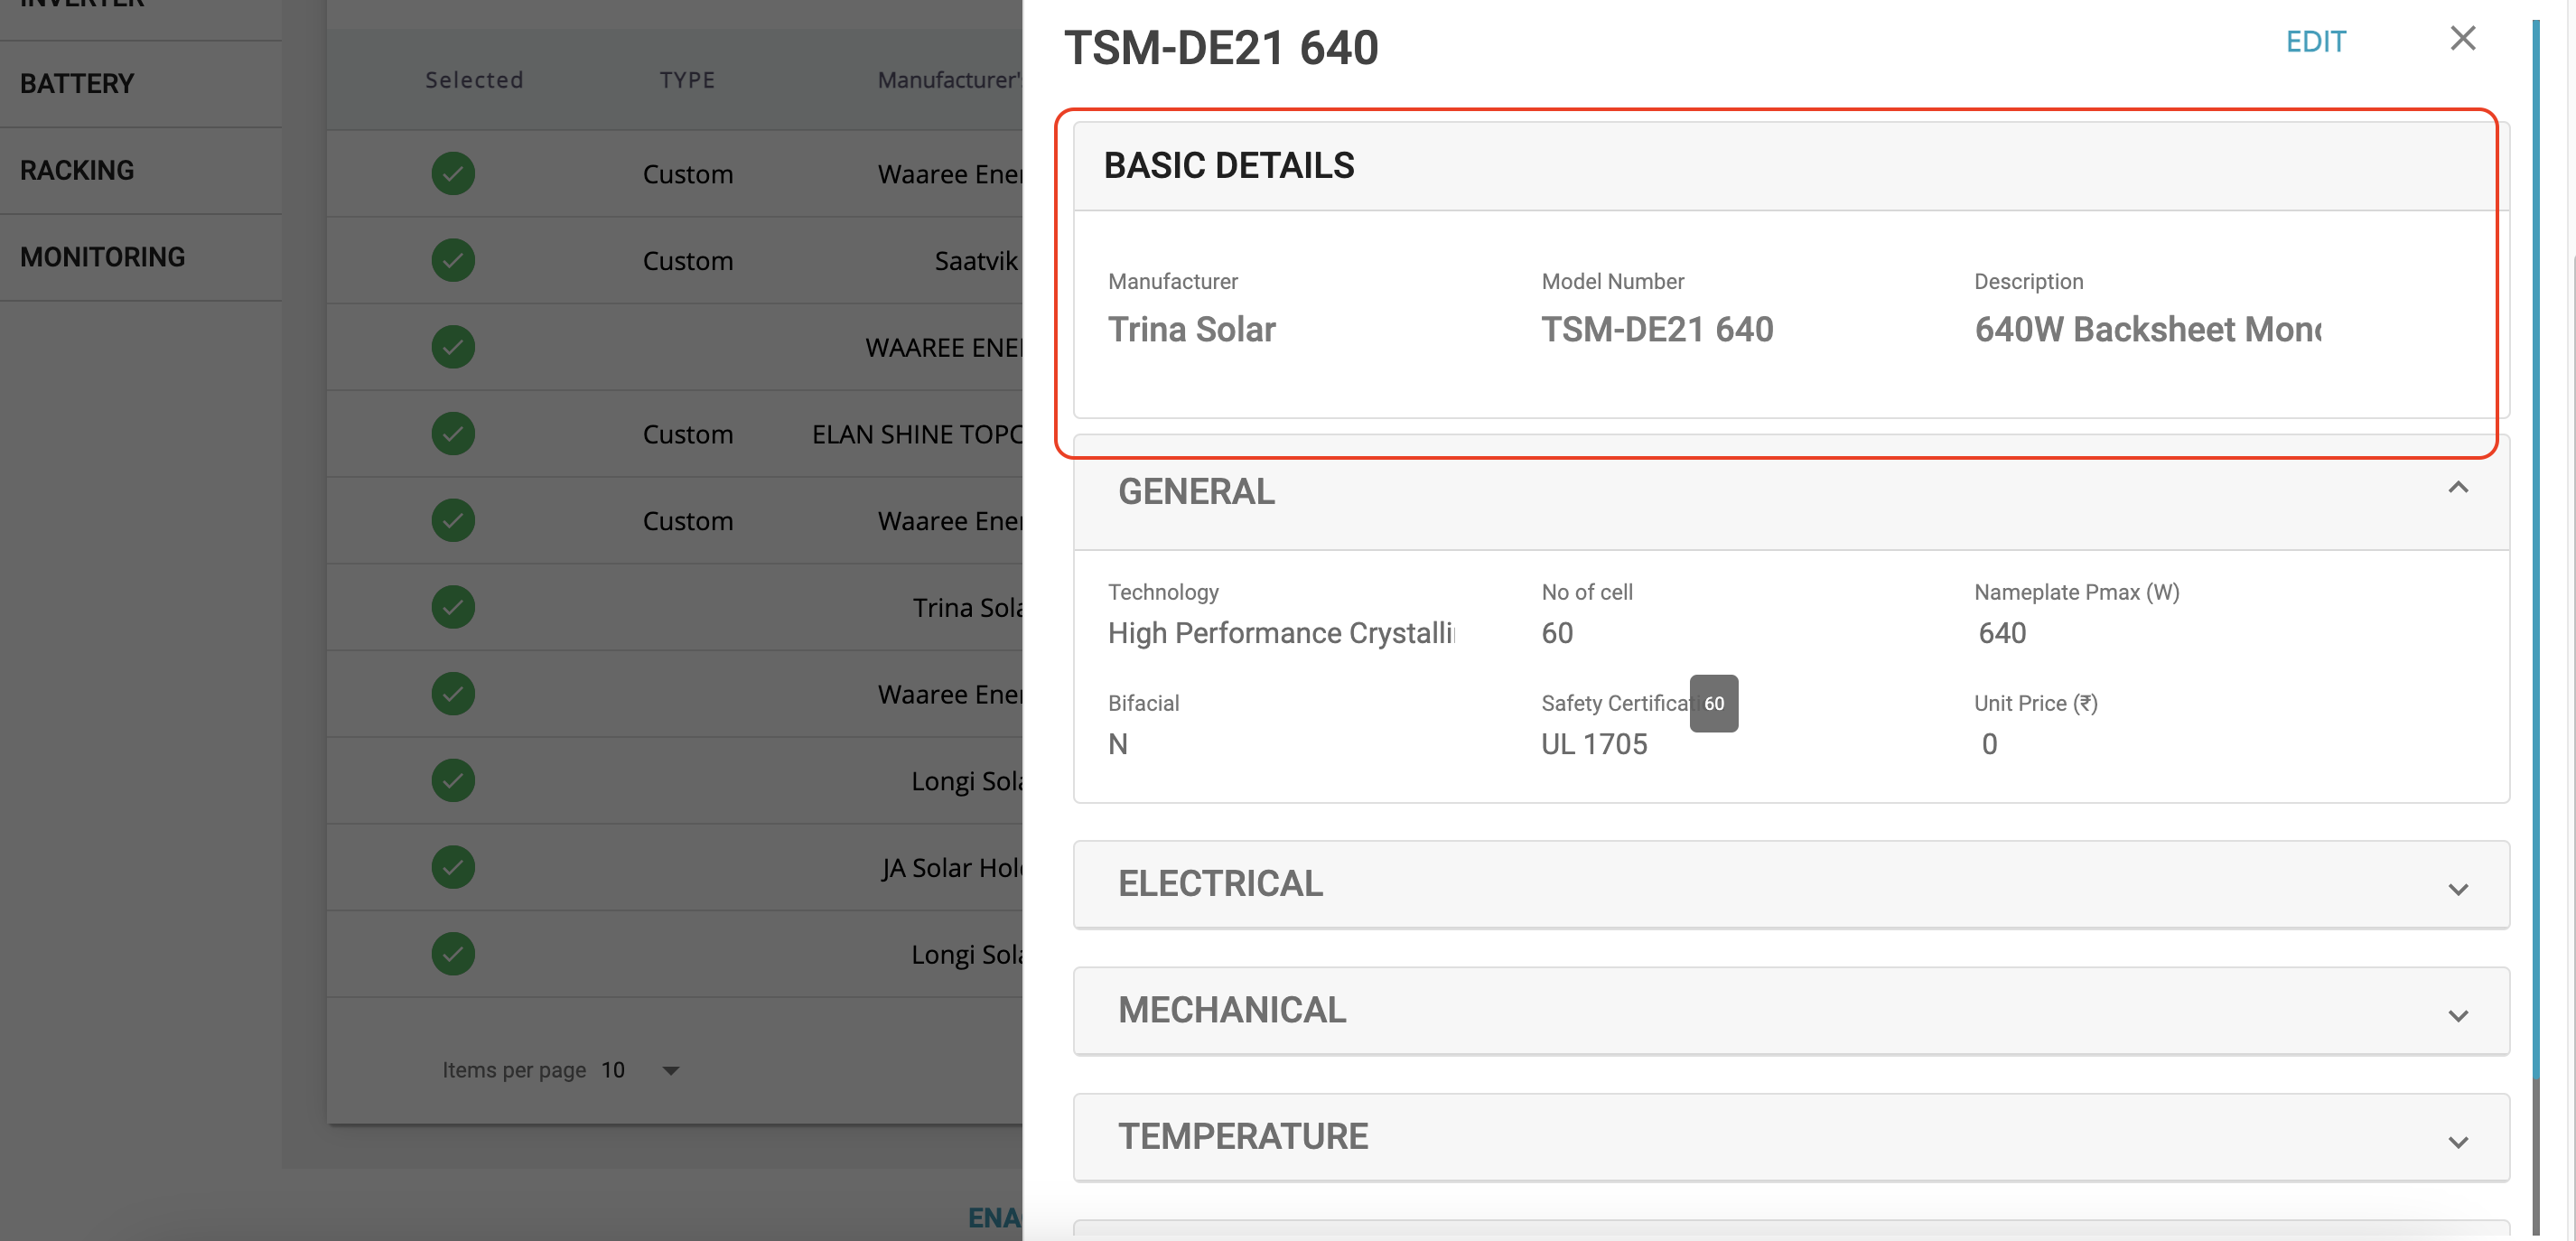Click the Selected column header

(x=474, y=80)
